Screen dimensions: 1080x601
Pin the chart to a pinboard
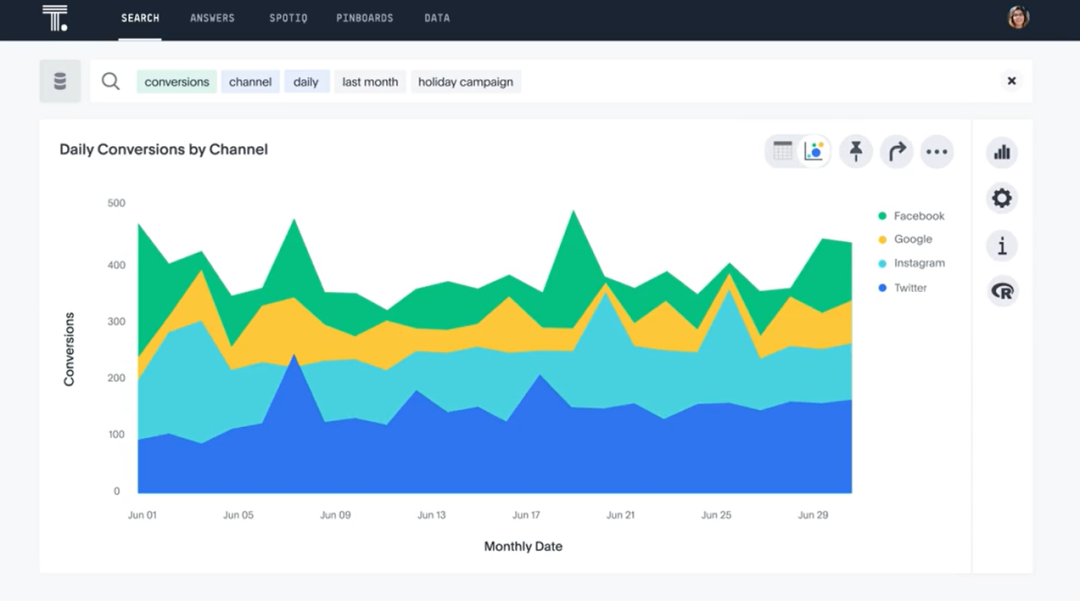(x=855, y=151)
